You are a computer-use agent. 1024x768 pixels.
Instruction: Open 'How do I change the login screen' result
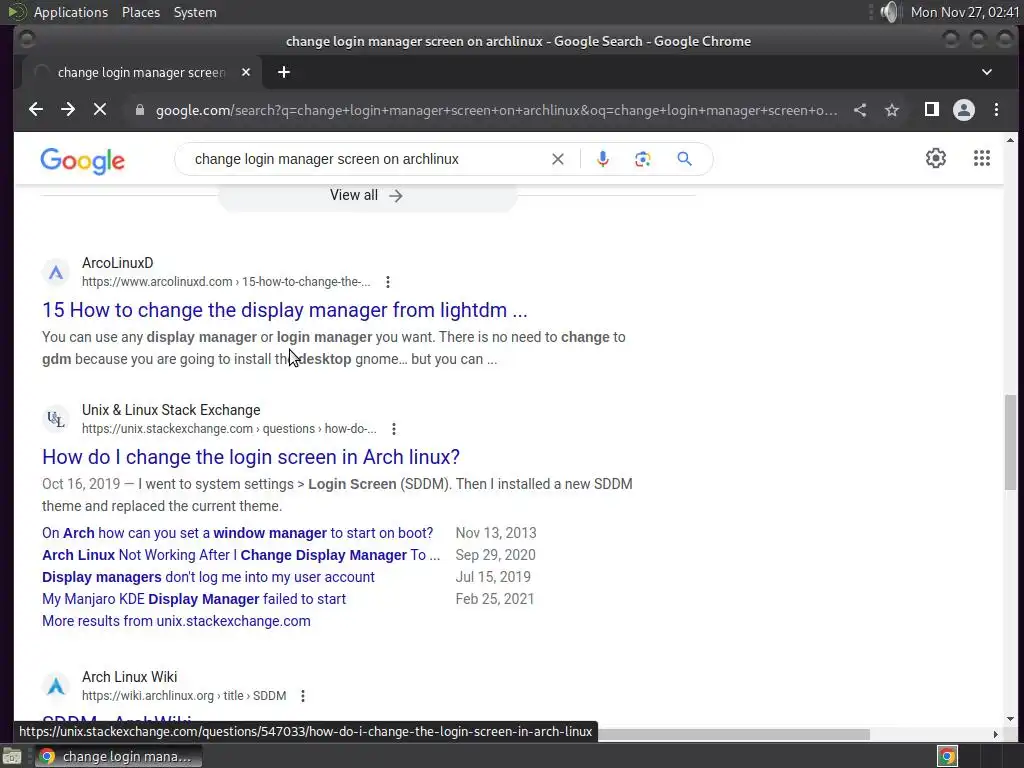tap(251, 456)
